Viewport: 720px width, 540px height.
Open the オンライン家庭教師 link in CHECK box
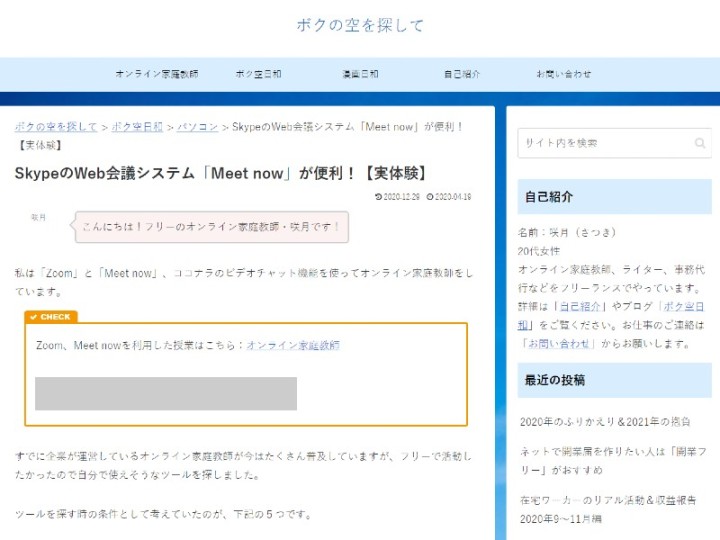tap(293, 345)
